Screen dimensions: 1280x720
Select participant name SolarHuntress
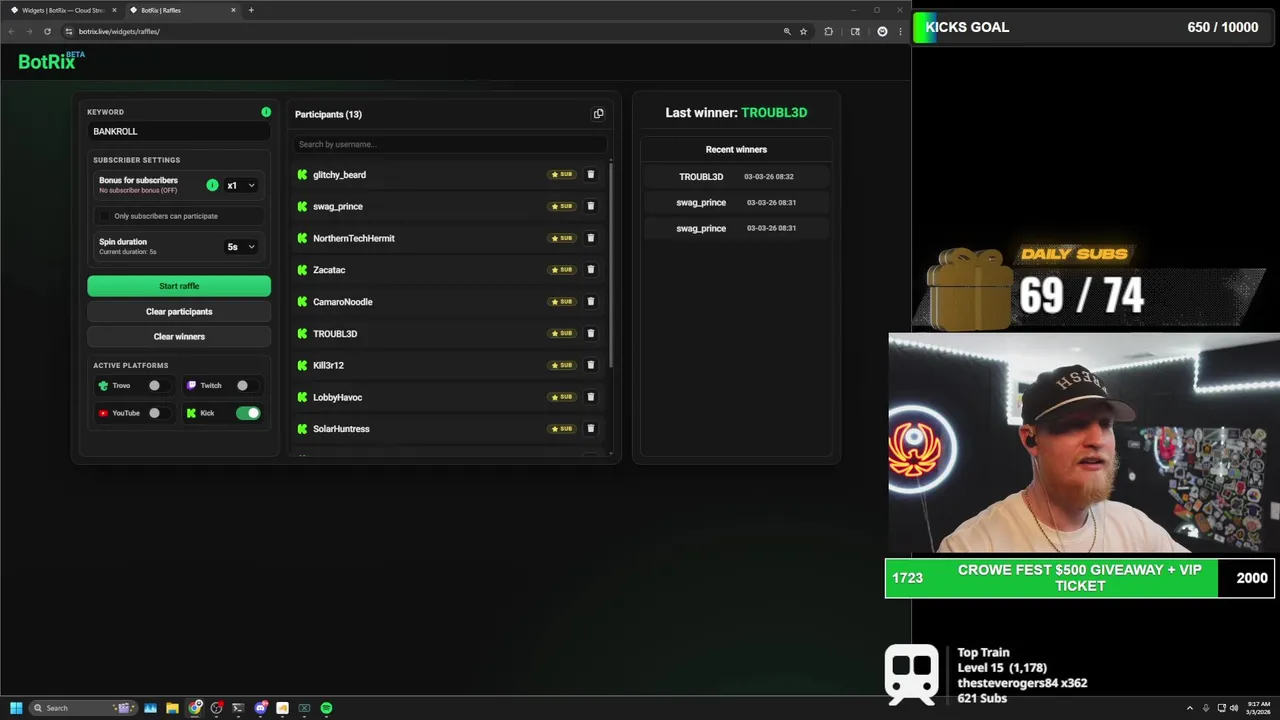pyautogui.click(x=341, y=429)
